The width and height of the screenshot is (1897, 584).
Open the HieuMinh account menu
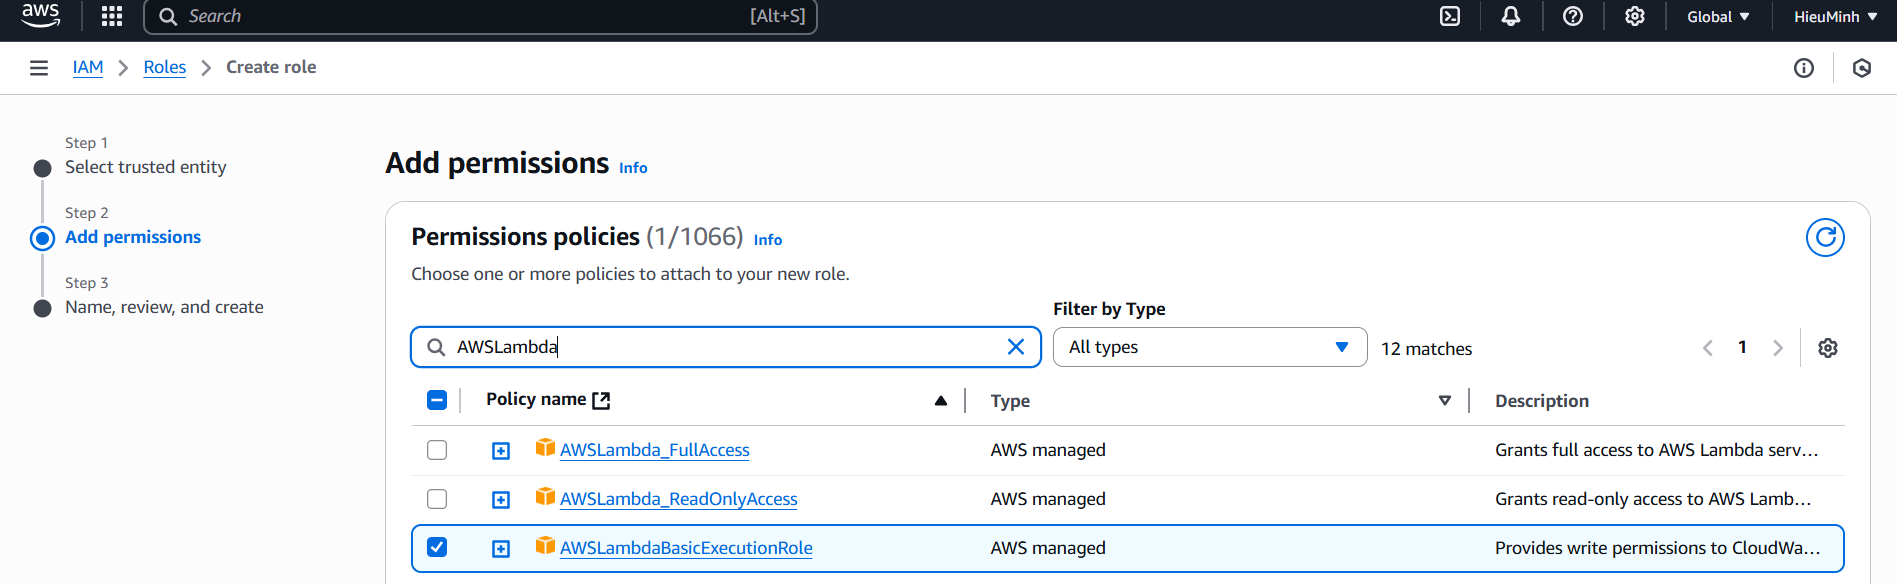pos(1836,16)
